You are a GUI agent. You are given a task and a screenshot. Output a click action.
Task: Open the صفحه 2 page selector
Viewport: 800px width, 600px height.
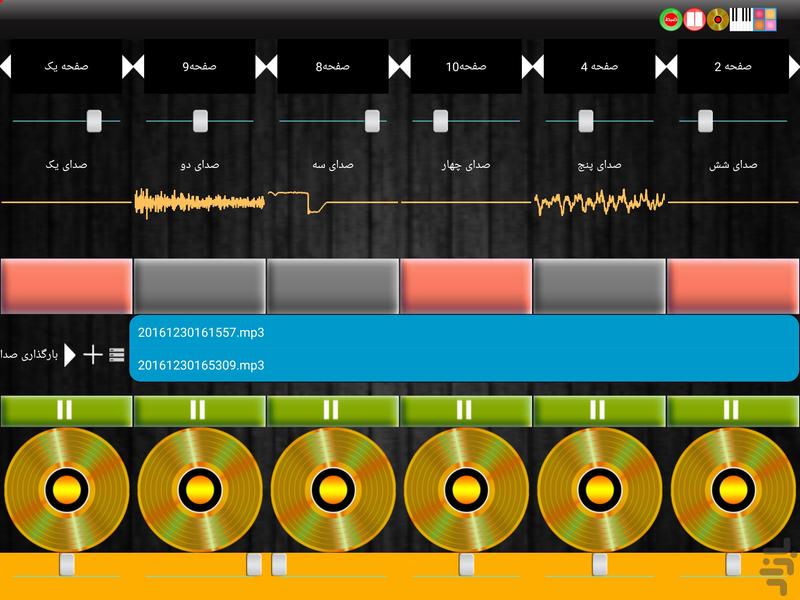coord(732,67)
